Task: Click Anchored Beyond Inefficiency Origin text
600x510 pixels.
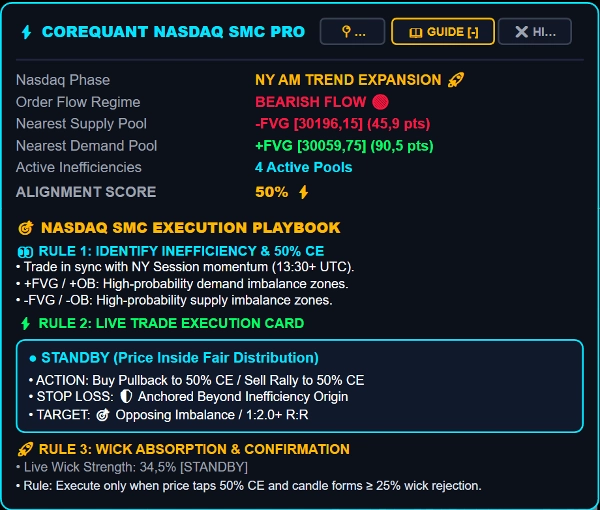Action: click(243, 396)
